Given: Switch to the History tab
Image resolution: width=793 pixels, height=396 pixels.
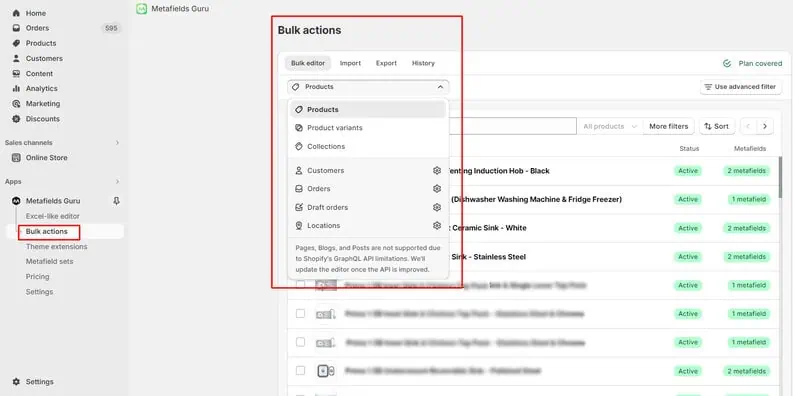Looking at the screenshot, I should (x=423, y=63).
